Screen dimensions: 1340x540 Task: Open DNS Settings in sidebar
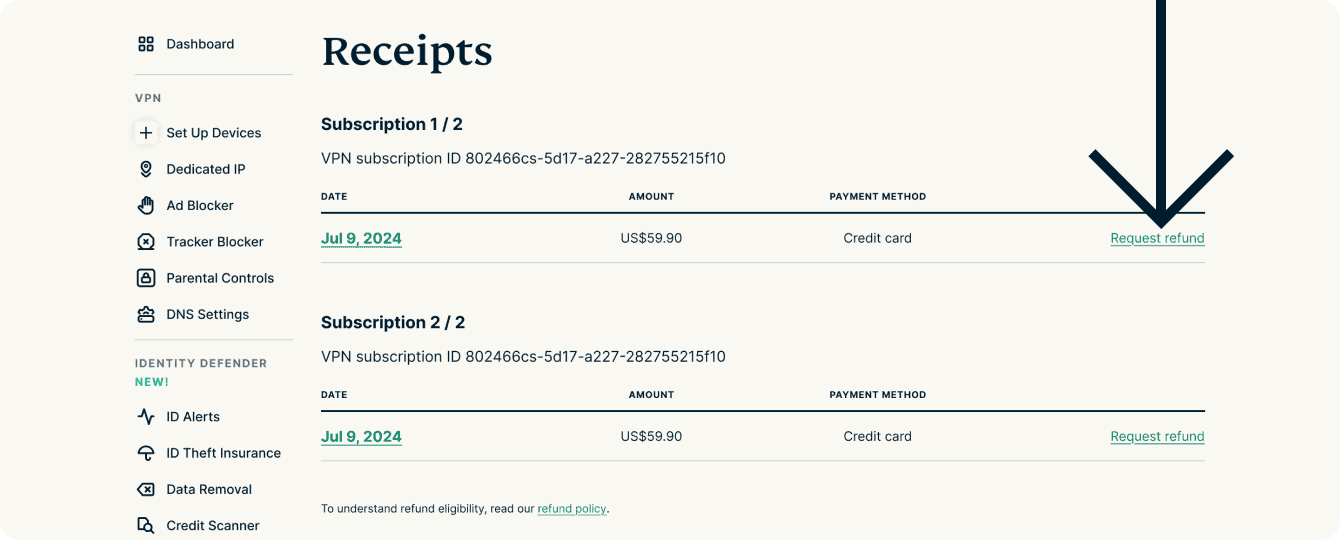coord(207,314)
